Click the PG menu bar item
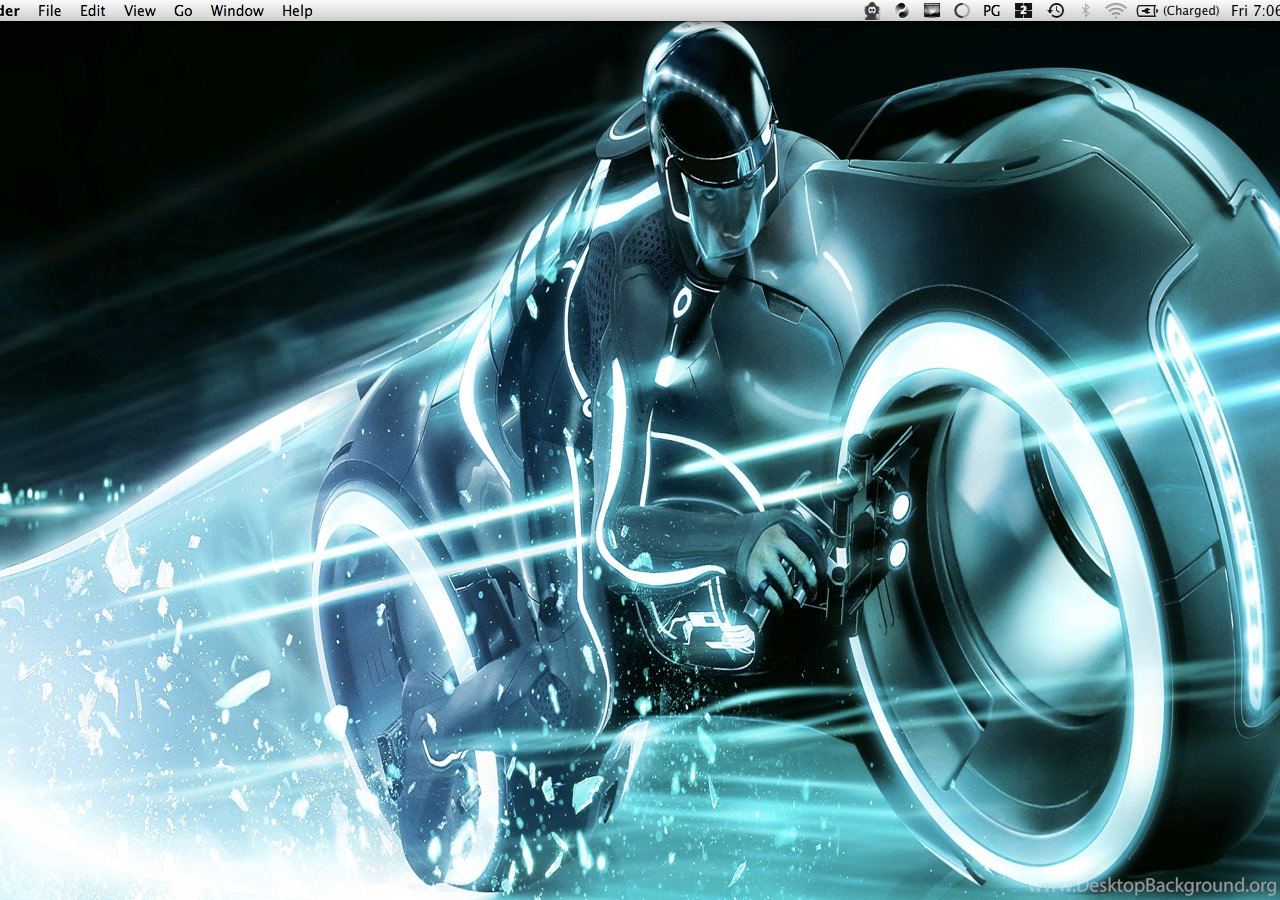Viewport: 1280px width, 900px height. coord(992,11)
